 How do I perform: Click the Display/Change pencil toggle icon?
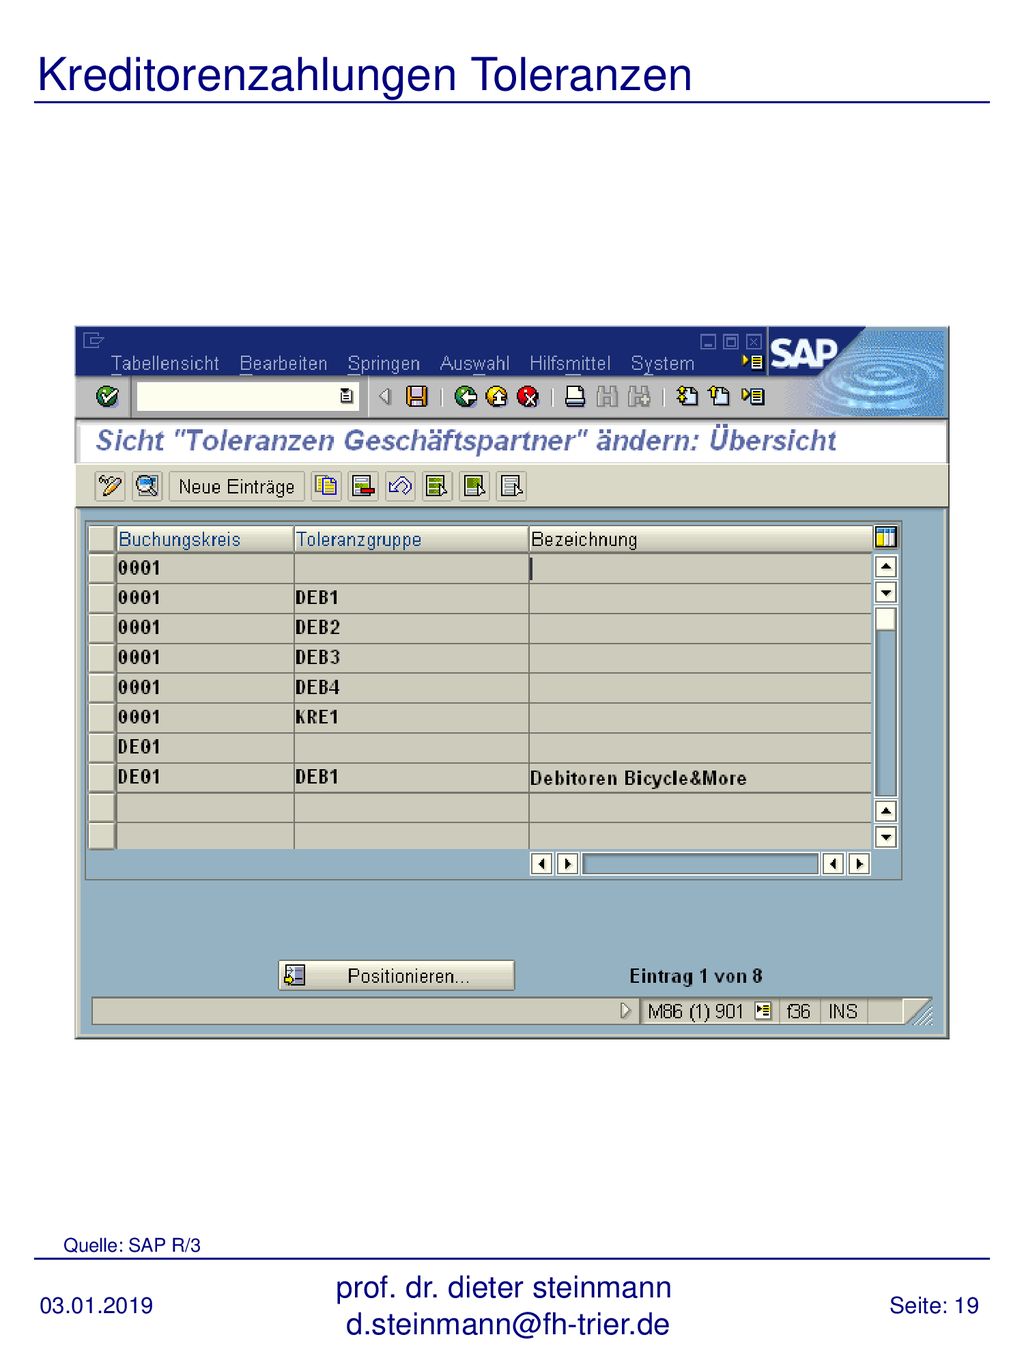(x=110, y=486)
